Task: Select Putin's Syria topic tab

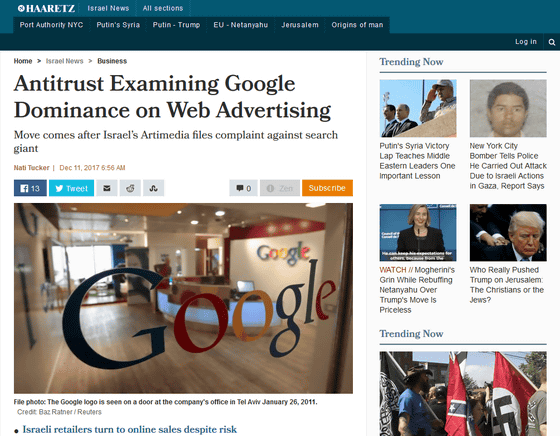Action: (118, 25)
